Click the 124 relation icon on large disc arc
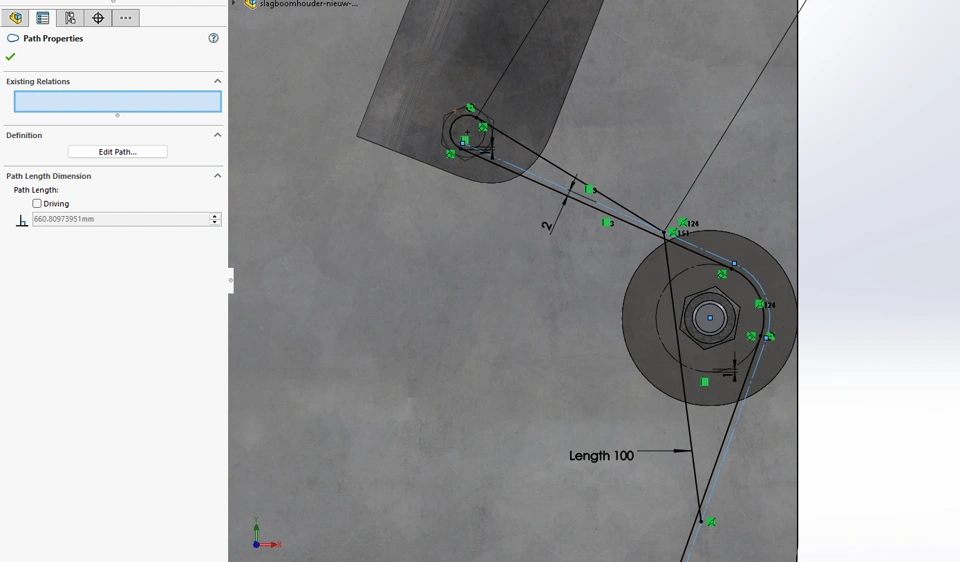 coord(760,304)
